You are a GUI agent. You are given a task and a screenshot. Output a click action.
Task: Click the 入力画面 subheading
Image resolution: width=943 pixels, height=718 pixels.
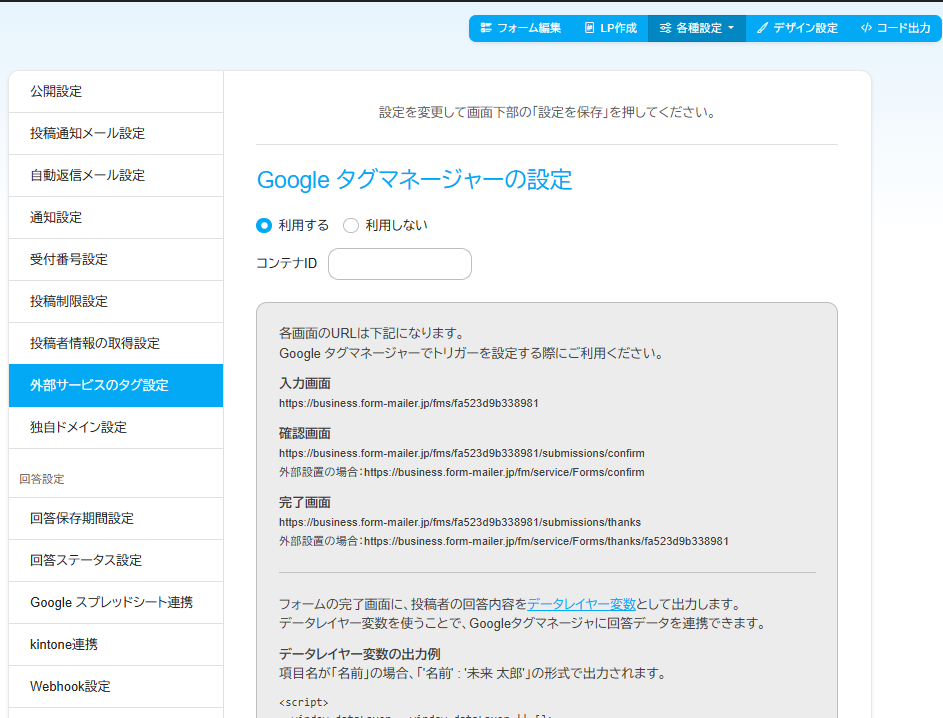(305, 384)
